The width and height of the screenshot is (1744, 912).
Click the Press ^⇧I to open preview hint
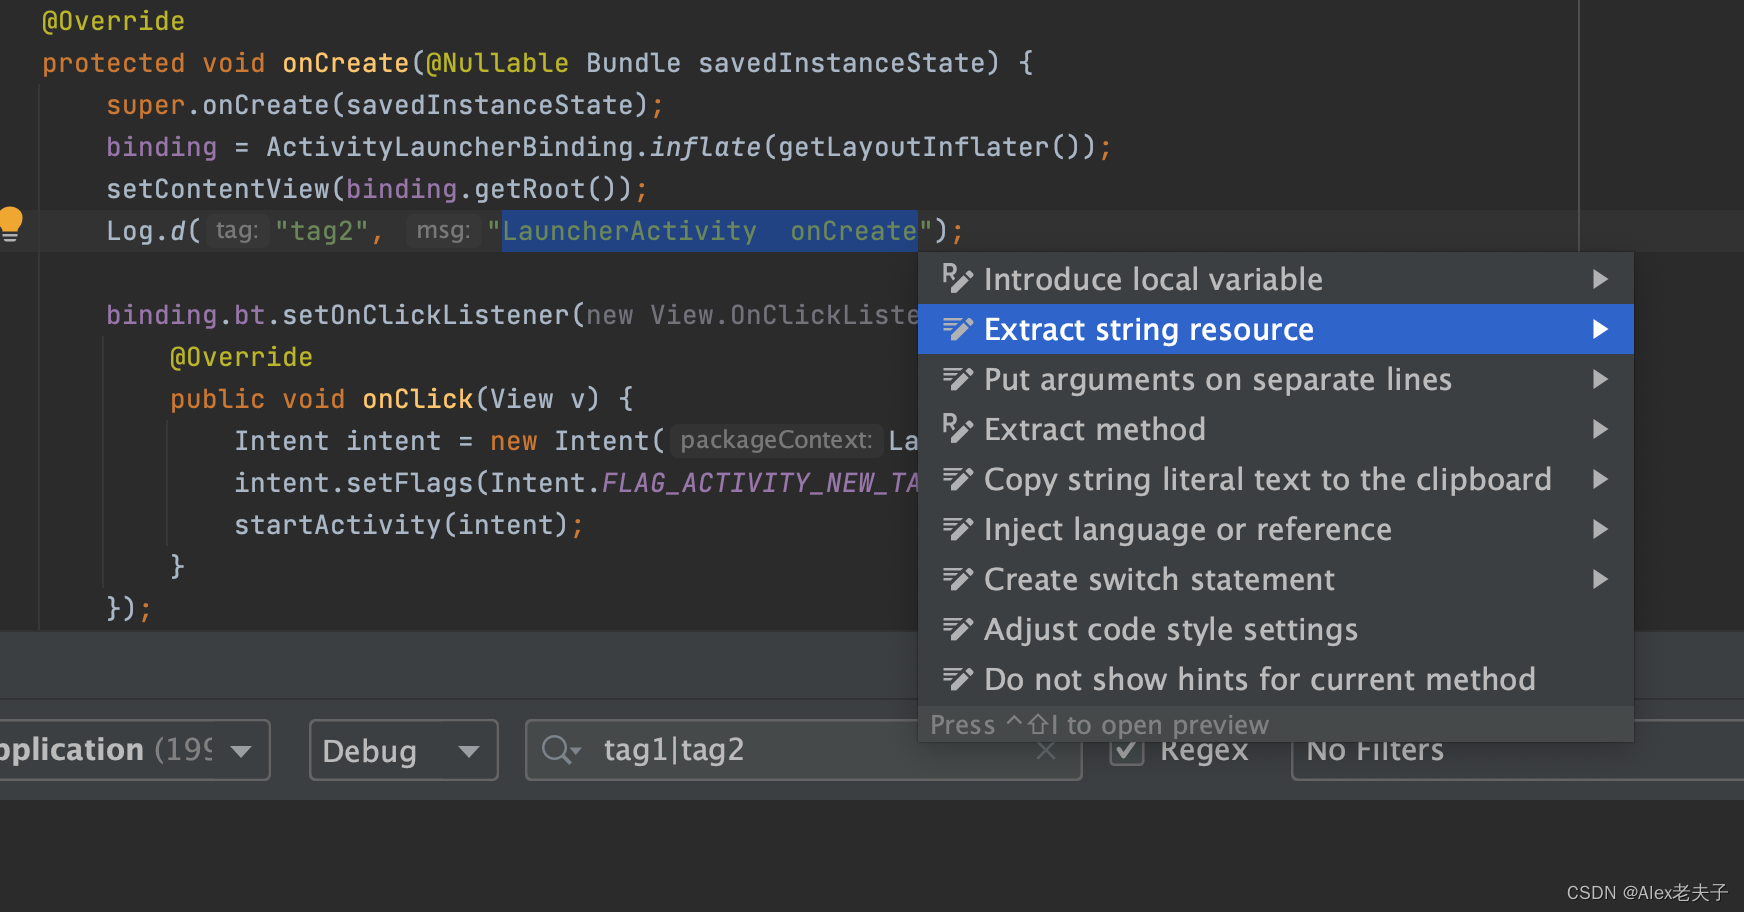click(x=1100, y=724)
